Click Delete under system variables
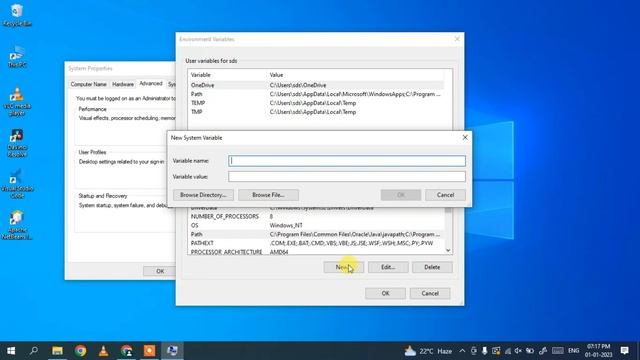 pos(432,267)
